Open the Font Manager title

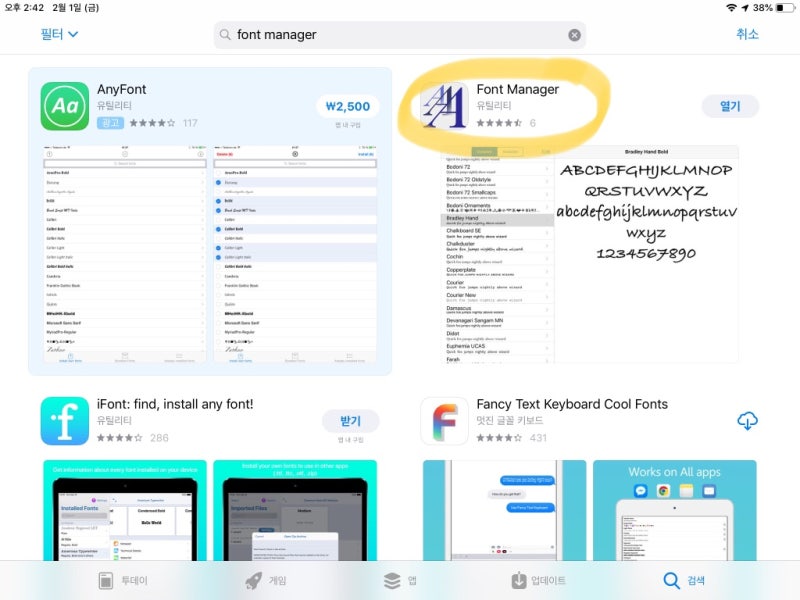coord(517,89)
